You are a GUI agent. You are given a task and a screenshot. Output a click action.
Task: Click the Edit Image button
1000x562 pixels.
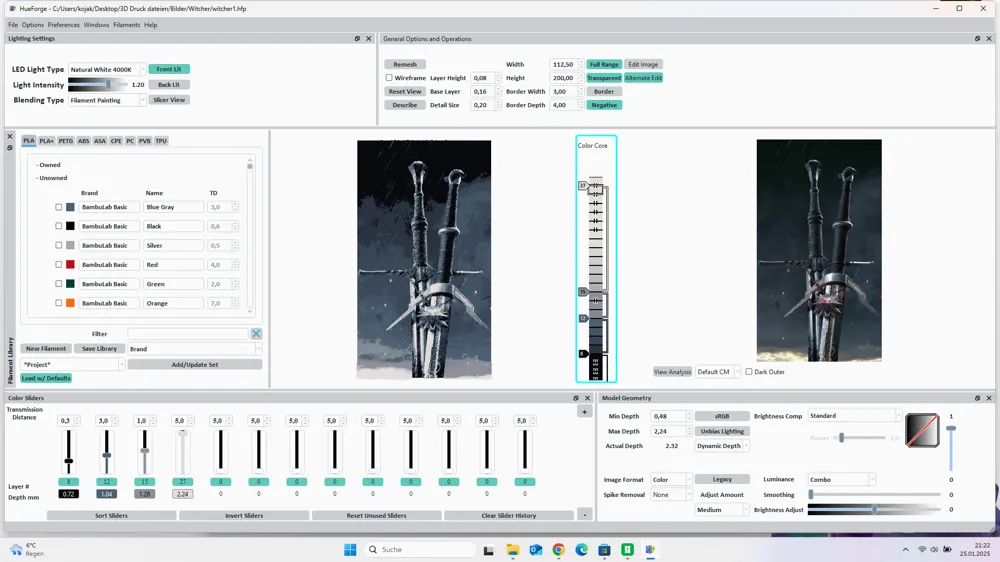click(x=643, y=64)
